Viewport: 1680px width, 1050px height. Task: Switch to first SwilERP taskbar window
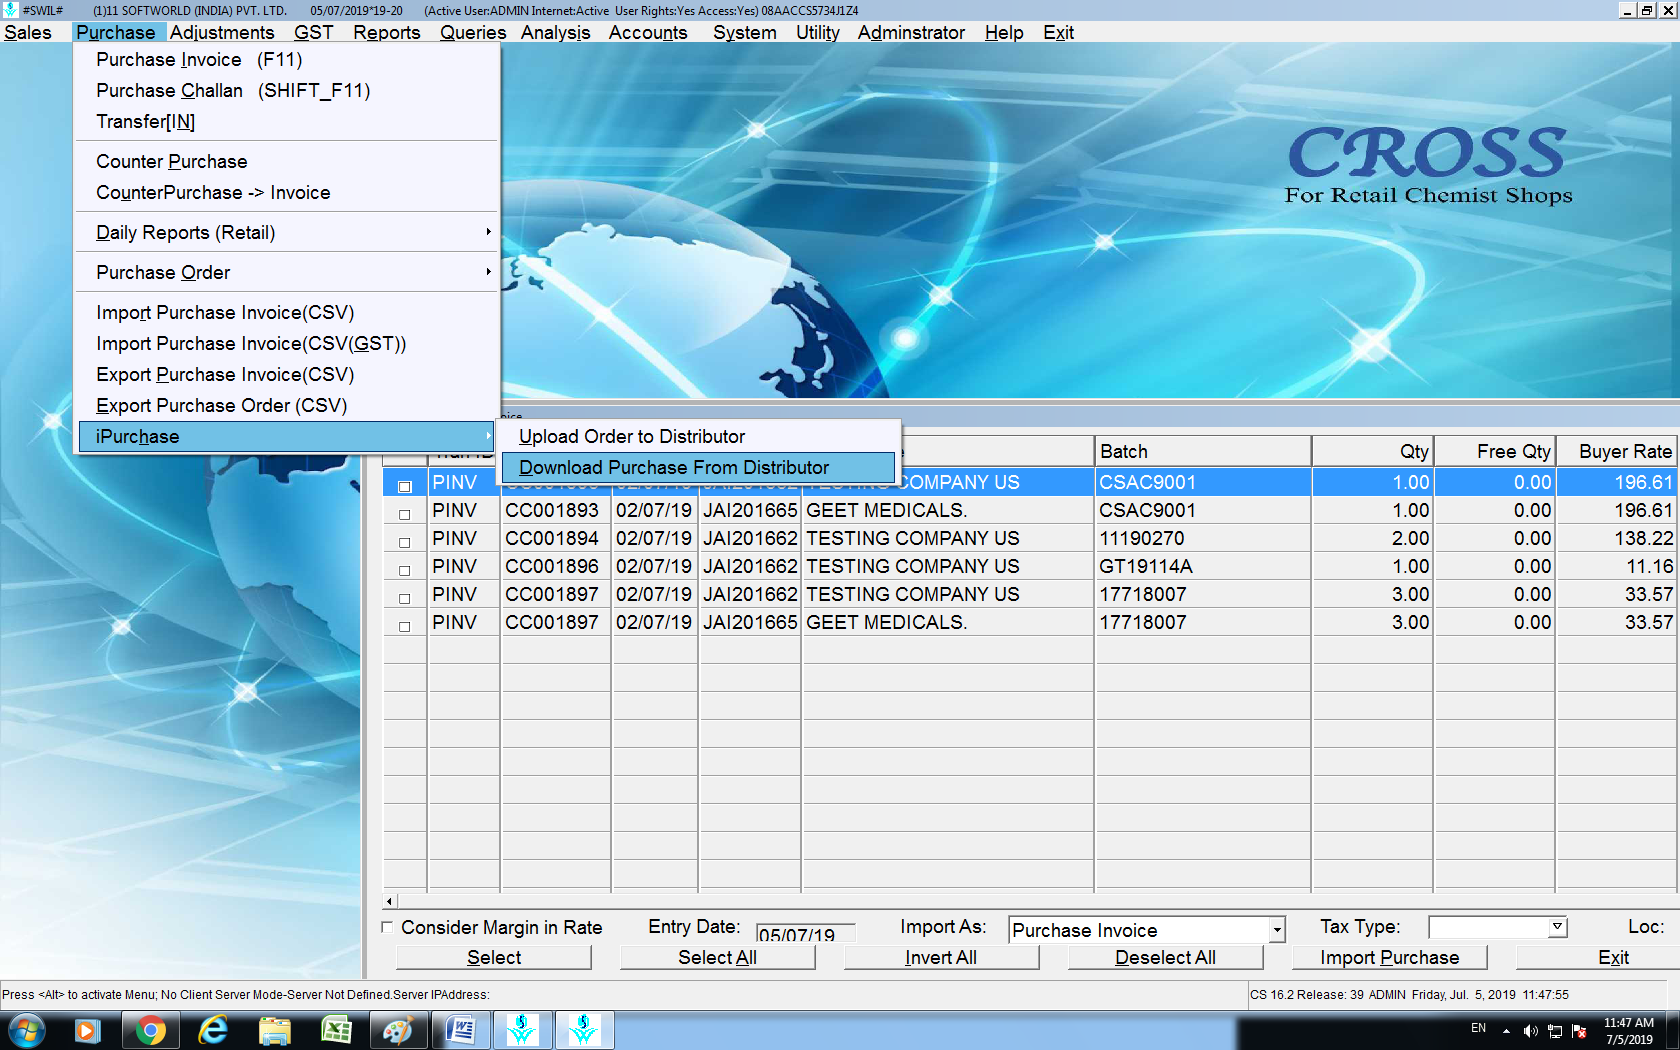pyautogui.click(x=522, y=1030)
